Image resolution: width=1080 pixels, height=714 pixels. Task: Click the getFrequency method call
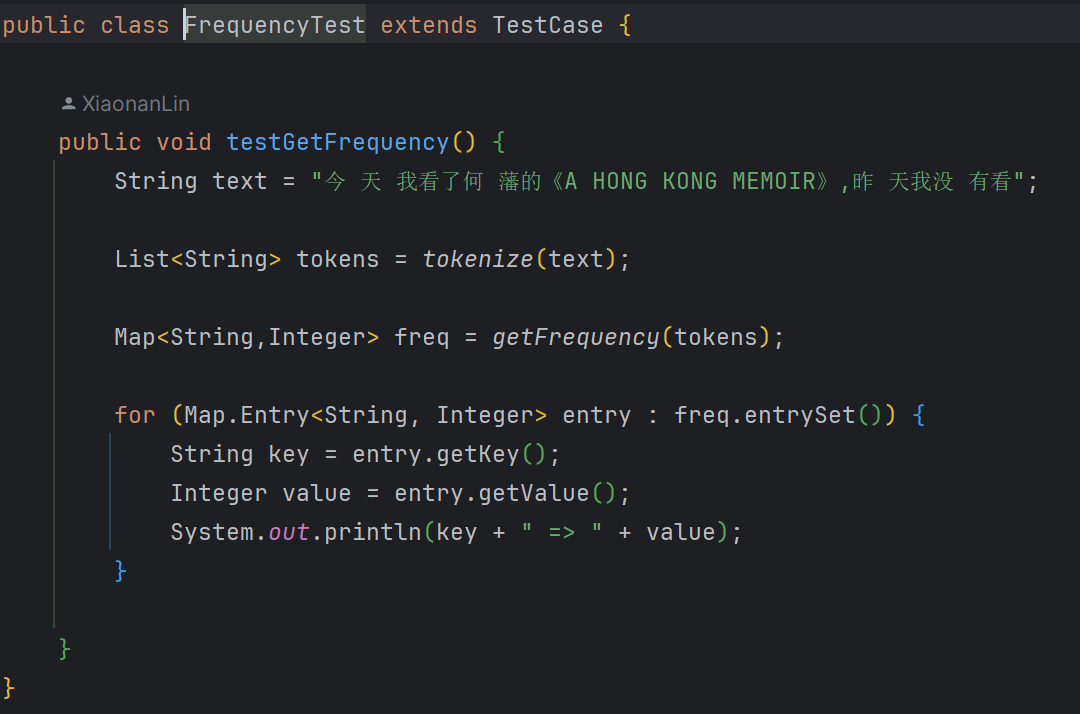pyautogui.click(x=575, y=337)
